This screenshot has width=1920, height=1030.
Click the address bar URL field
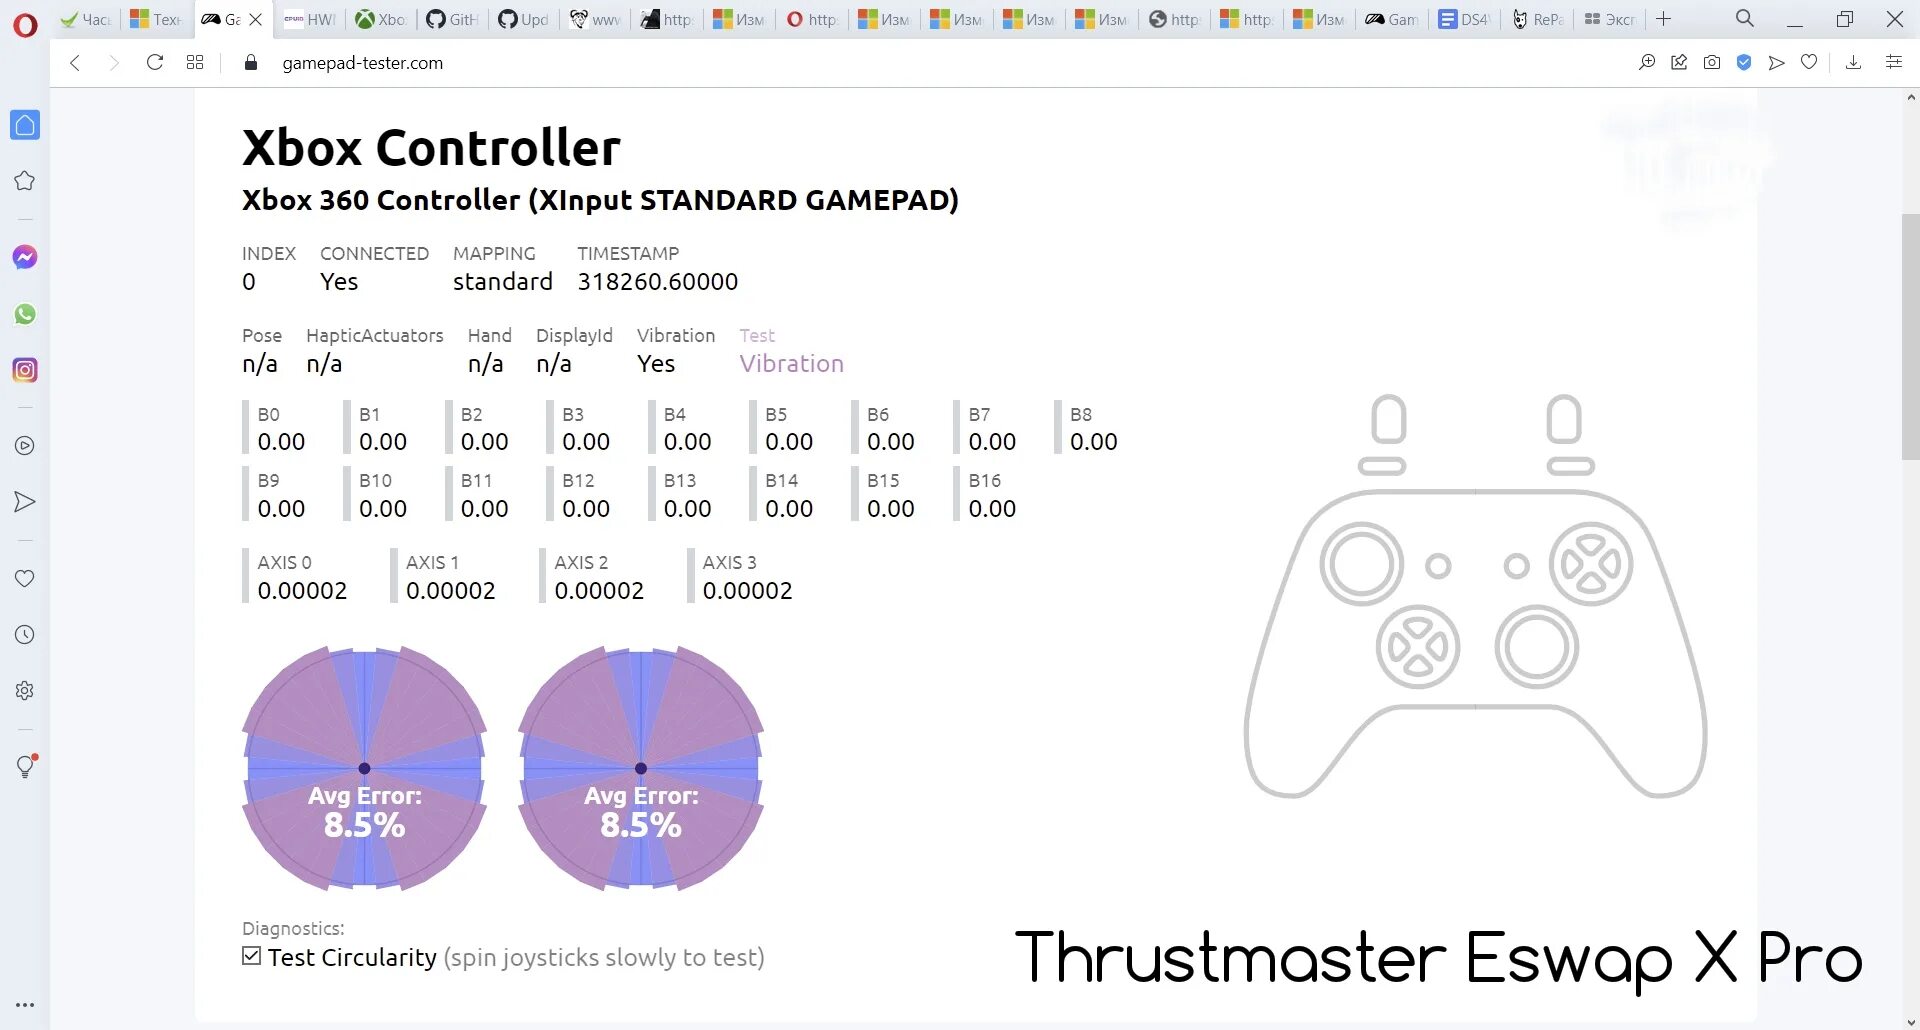362,63
